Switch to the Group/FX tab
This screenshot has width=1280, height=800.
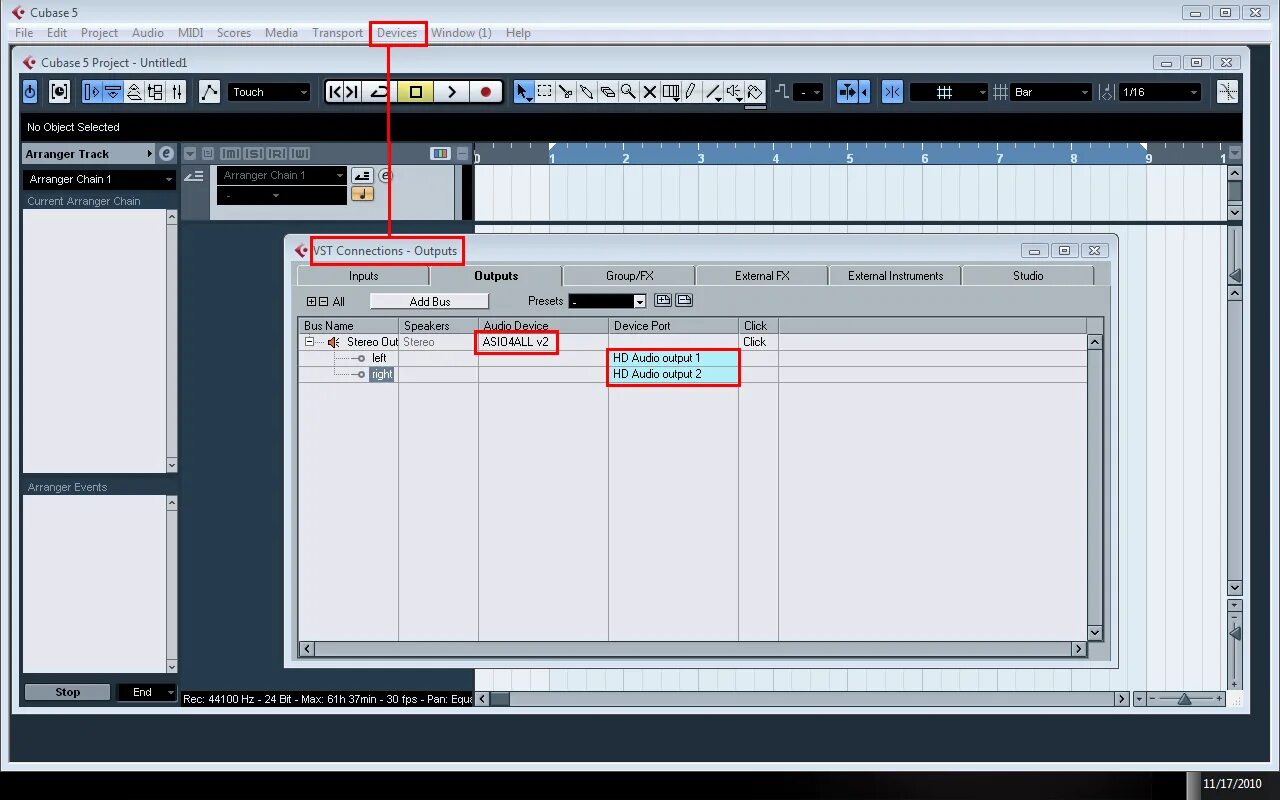(x=629, y=276)
